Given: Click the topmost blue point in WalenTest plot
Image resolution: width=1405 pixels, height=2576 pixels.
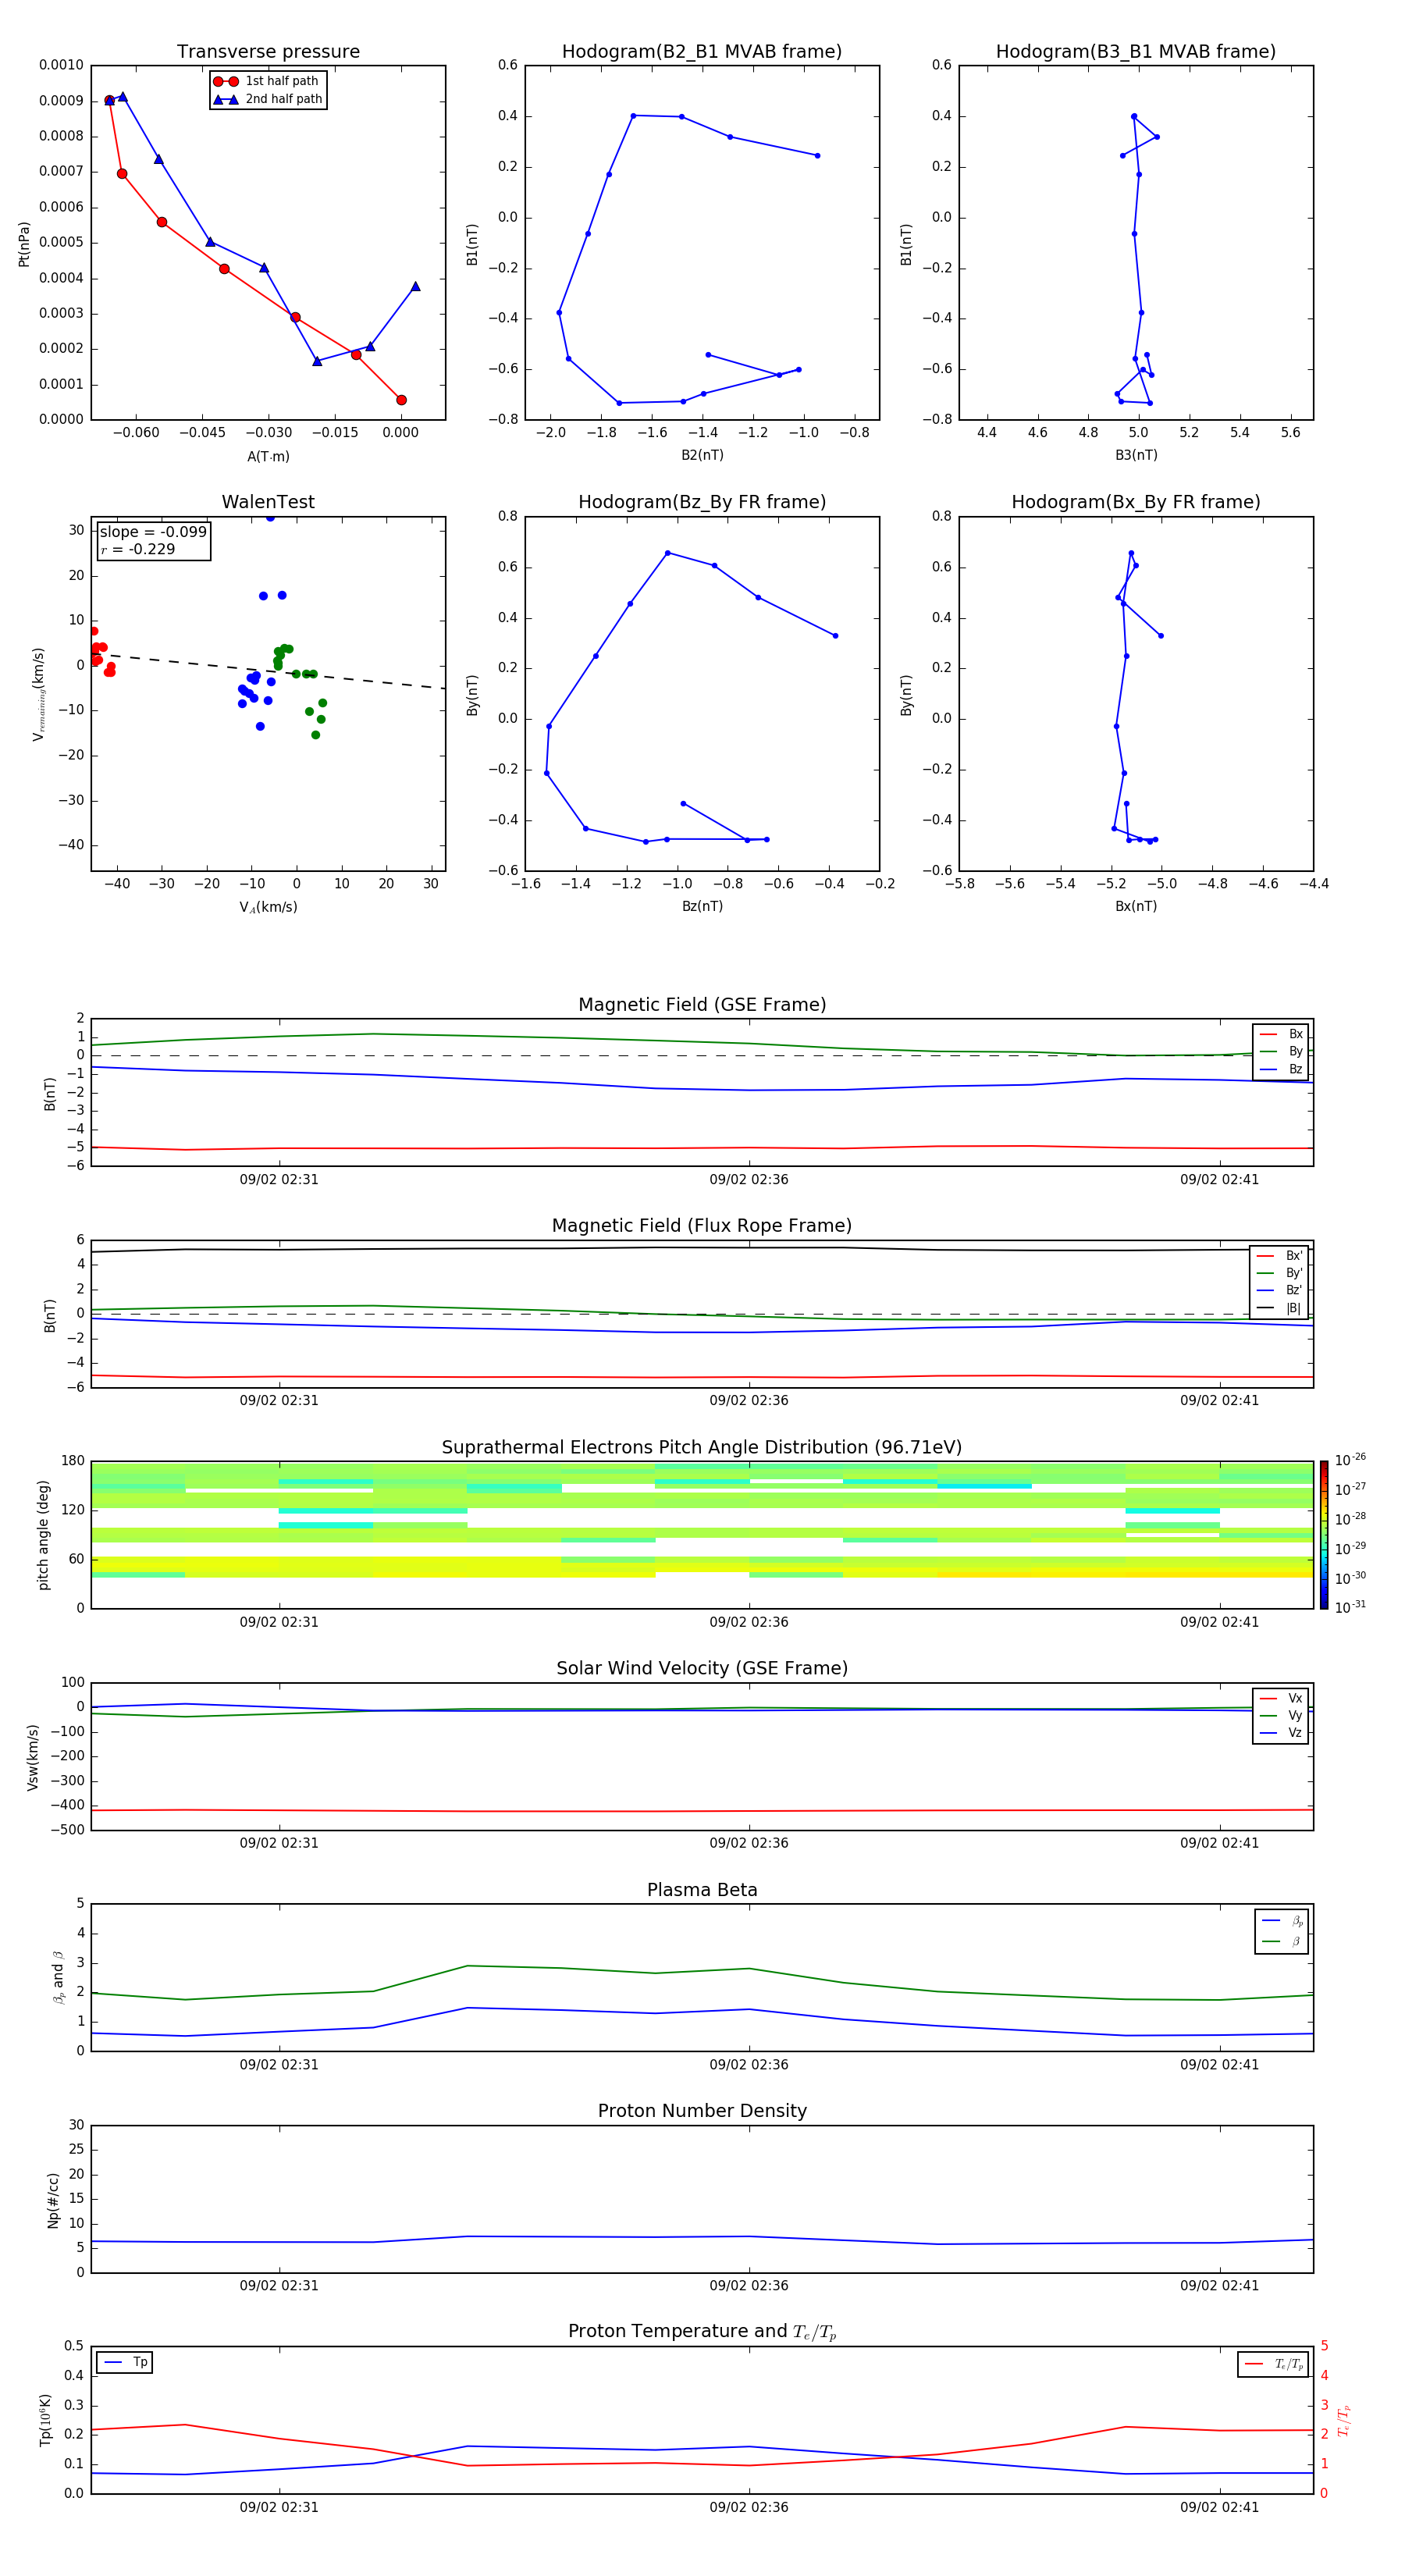Looking at the screenshot, I should [x=270, y=518].
